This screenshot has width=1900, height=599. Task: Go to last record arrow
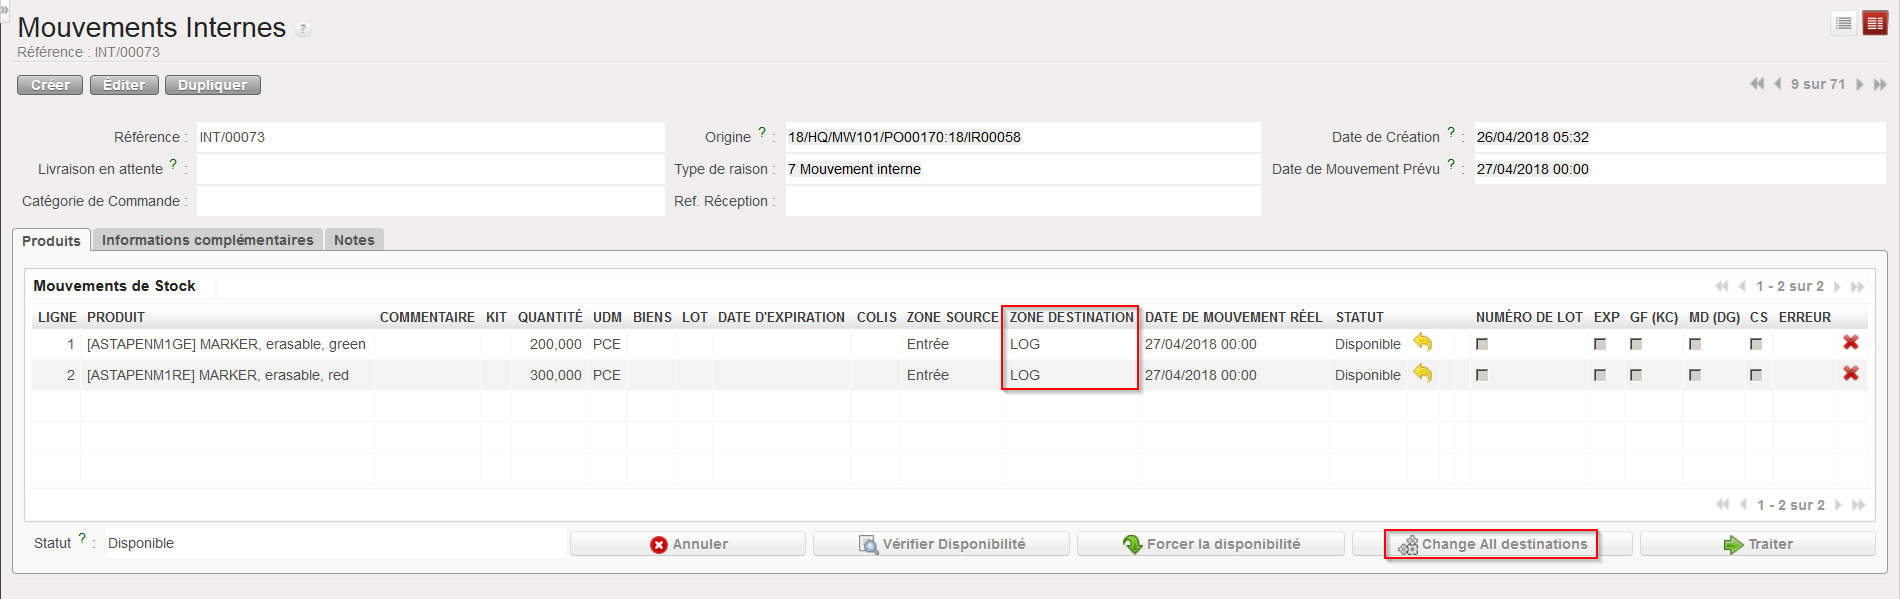(1879, 84)
